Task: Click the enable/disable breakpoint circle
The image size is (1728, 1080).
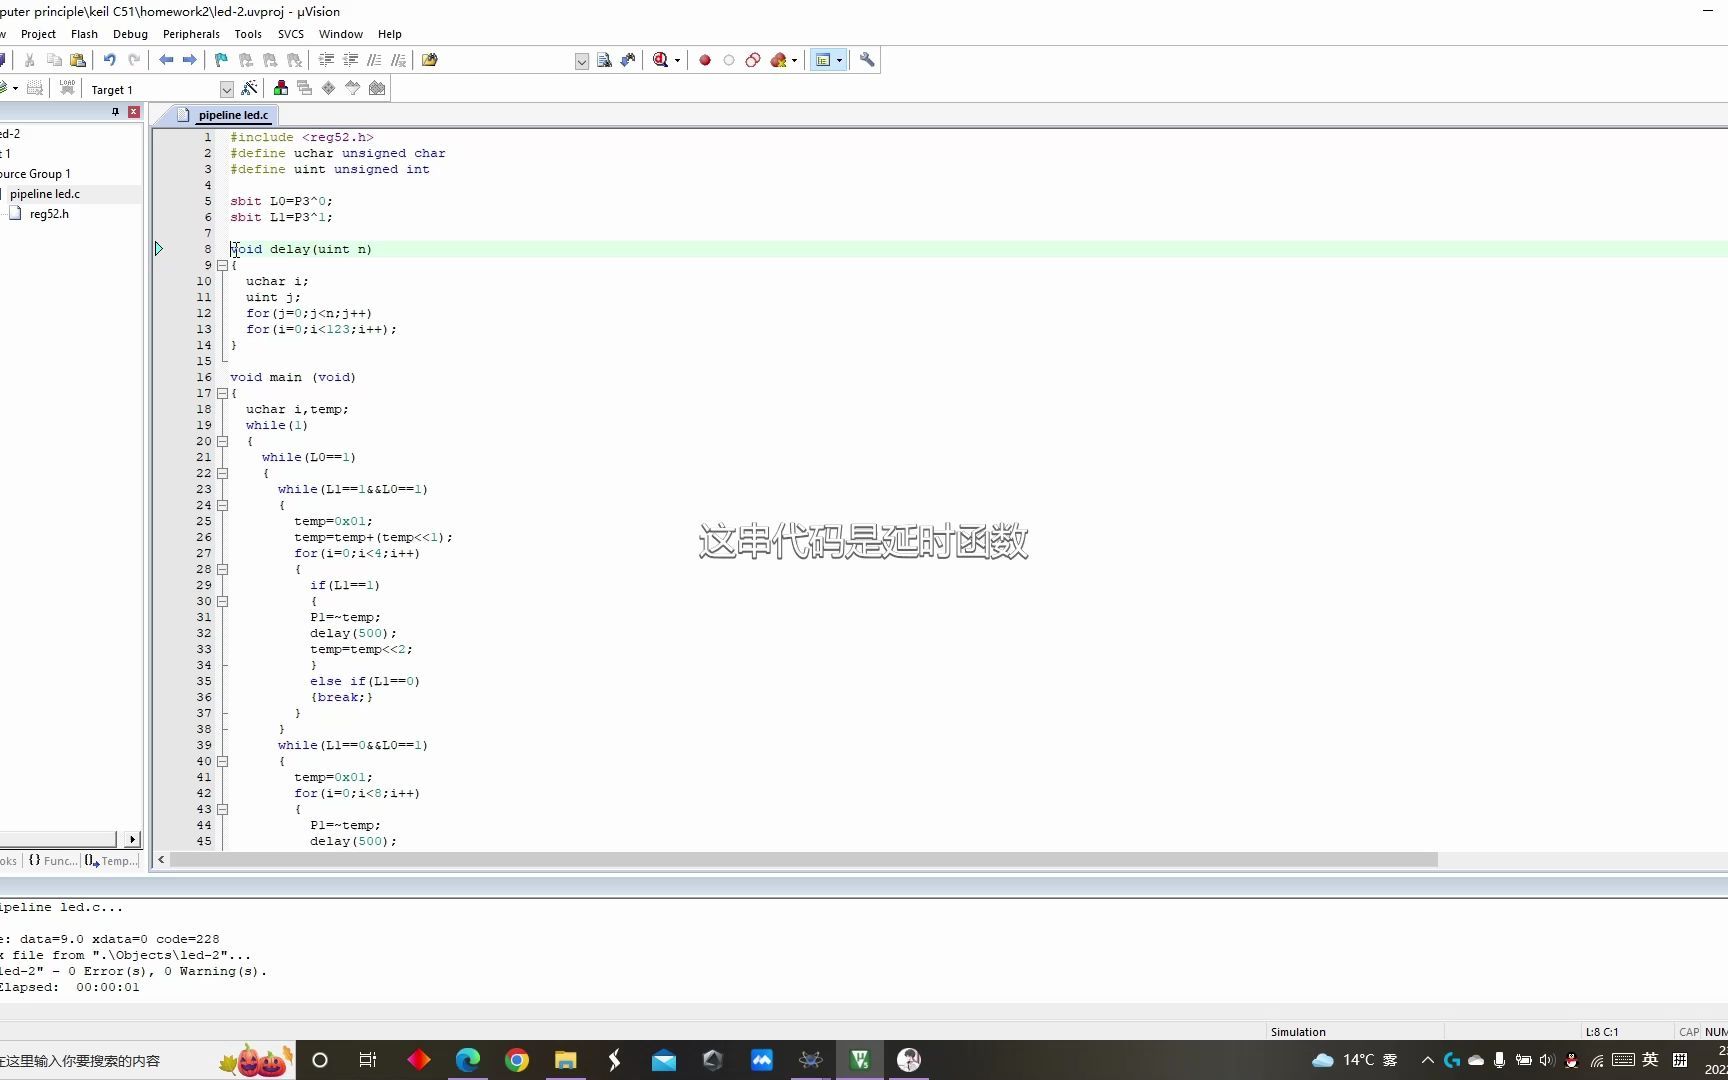Action: pos(729,60)
